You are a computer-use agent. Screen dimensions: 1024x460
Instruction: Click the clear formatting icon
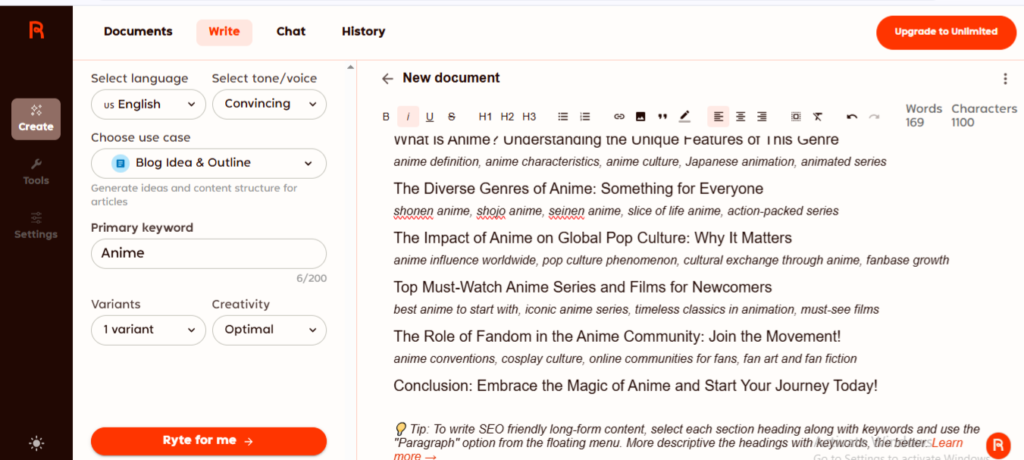pos(817,117)
